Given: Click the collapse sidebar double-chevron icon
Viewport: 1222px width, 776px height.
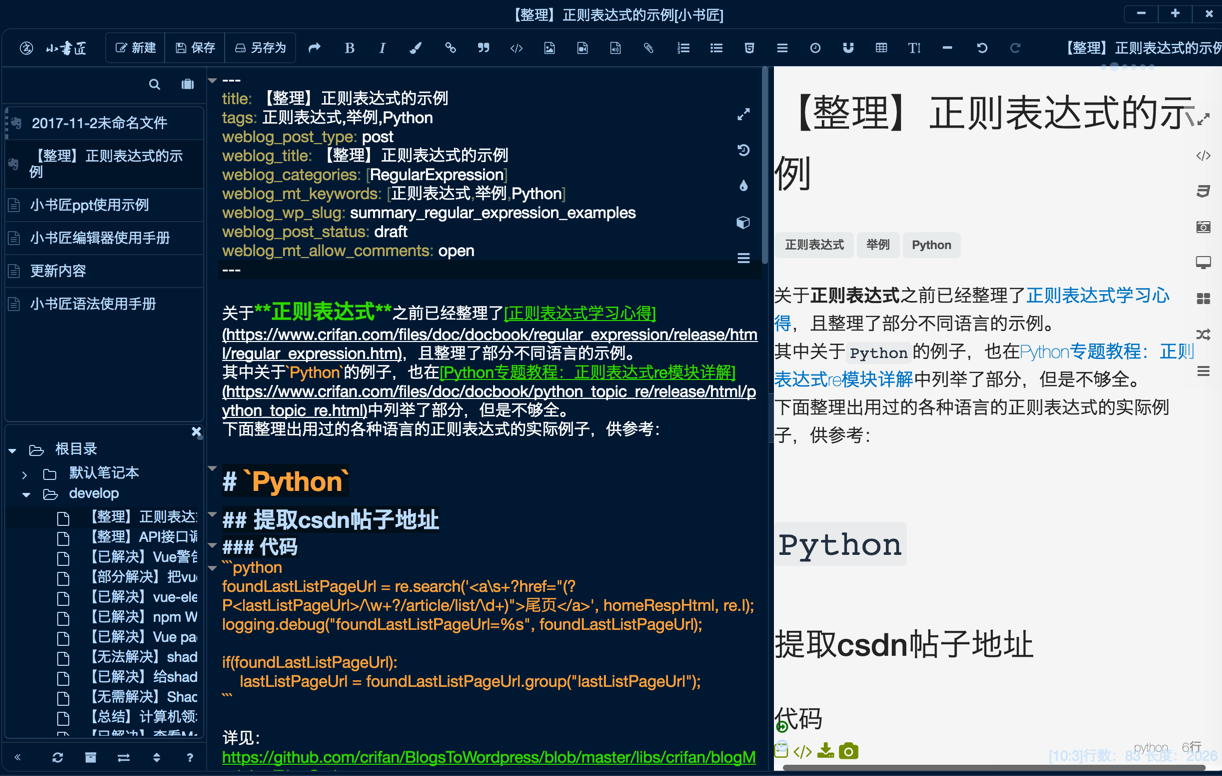Looking at the screenshot, I should 17,758.
